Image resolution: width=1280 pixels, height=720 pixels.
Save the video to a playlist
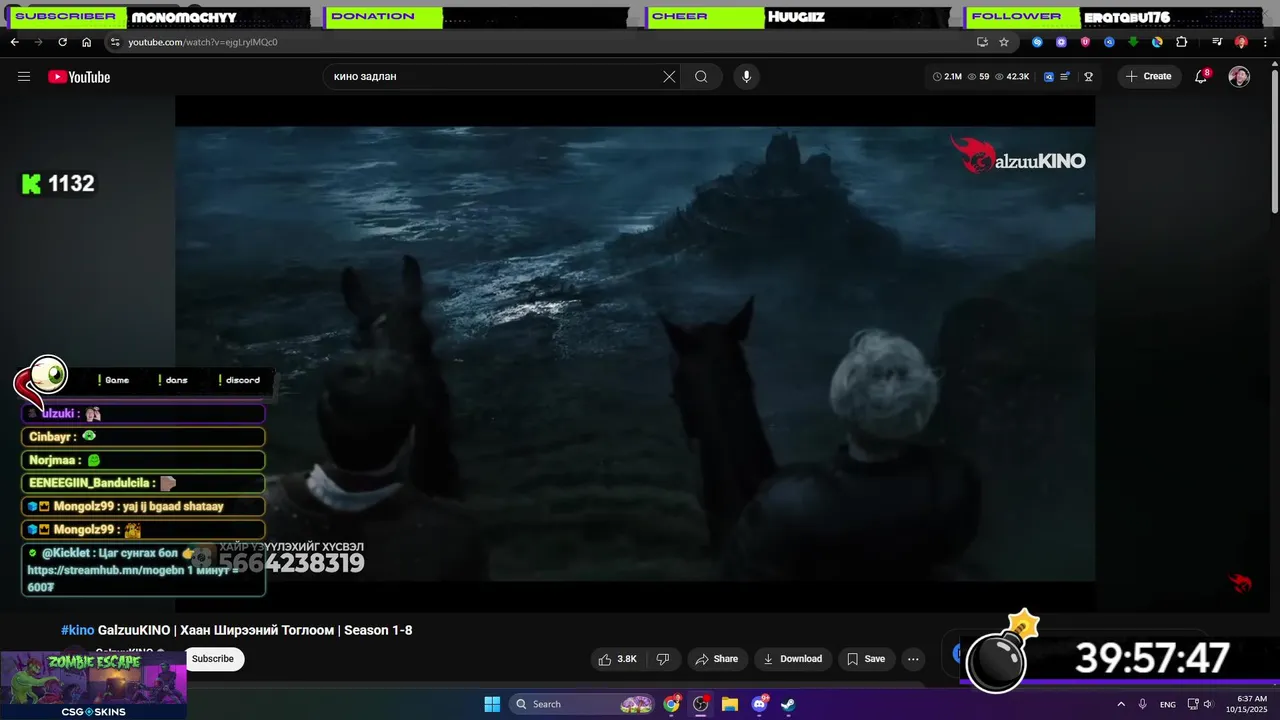coord(865,659)
